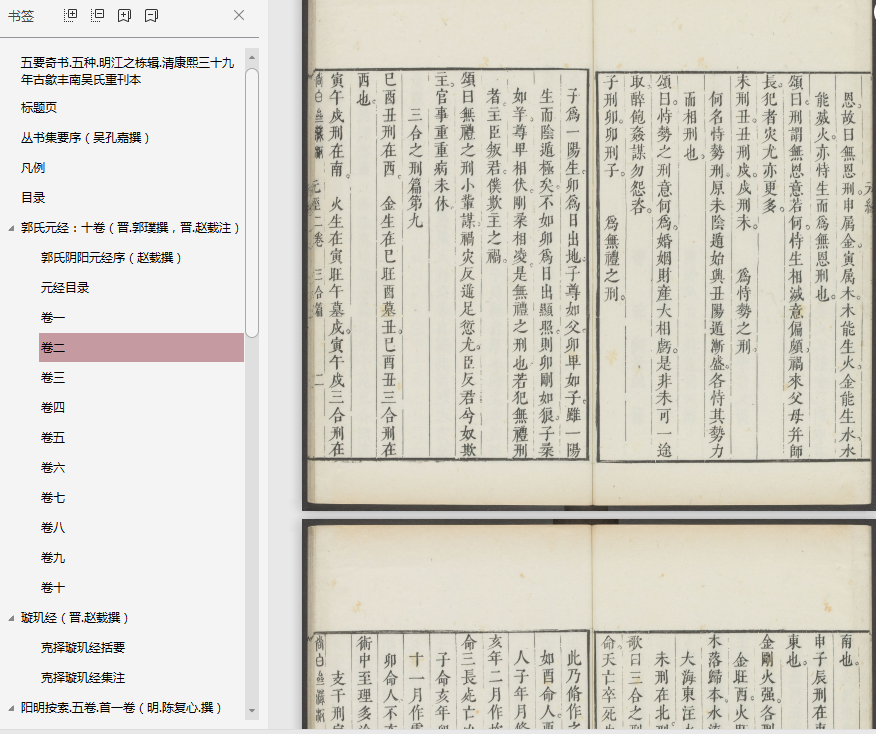
Task: Open 卷四 bookmark
Action: coord(53,408)
